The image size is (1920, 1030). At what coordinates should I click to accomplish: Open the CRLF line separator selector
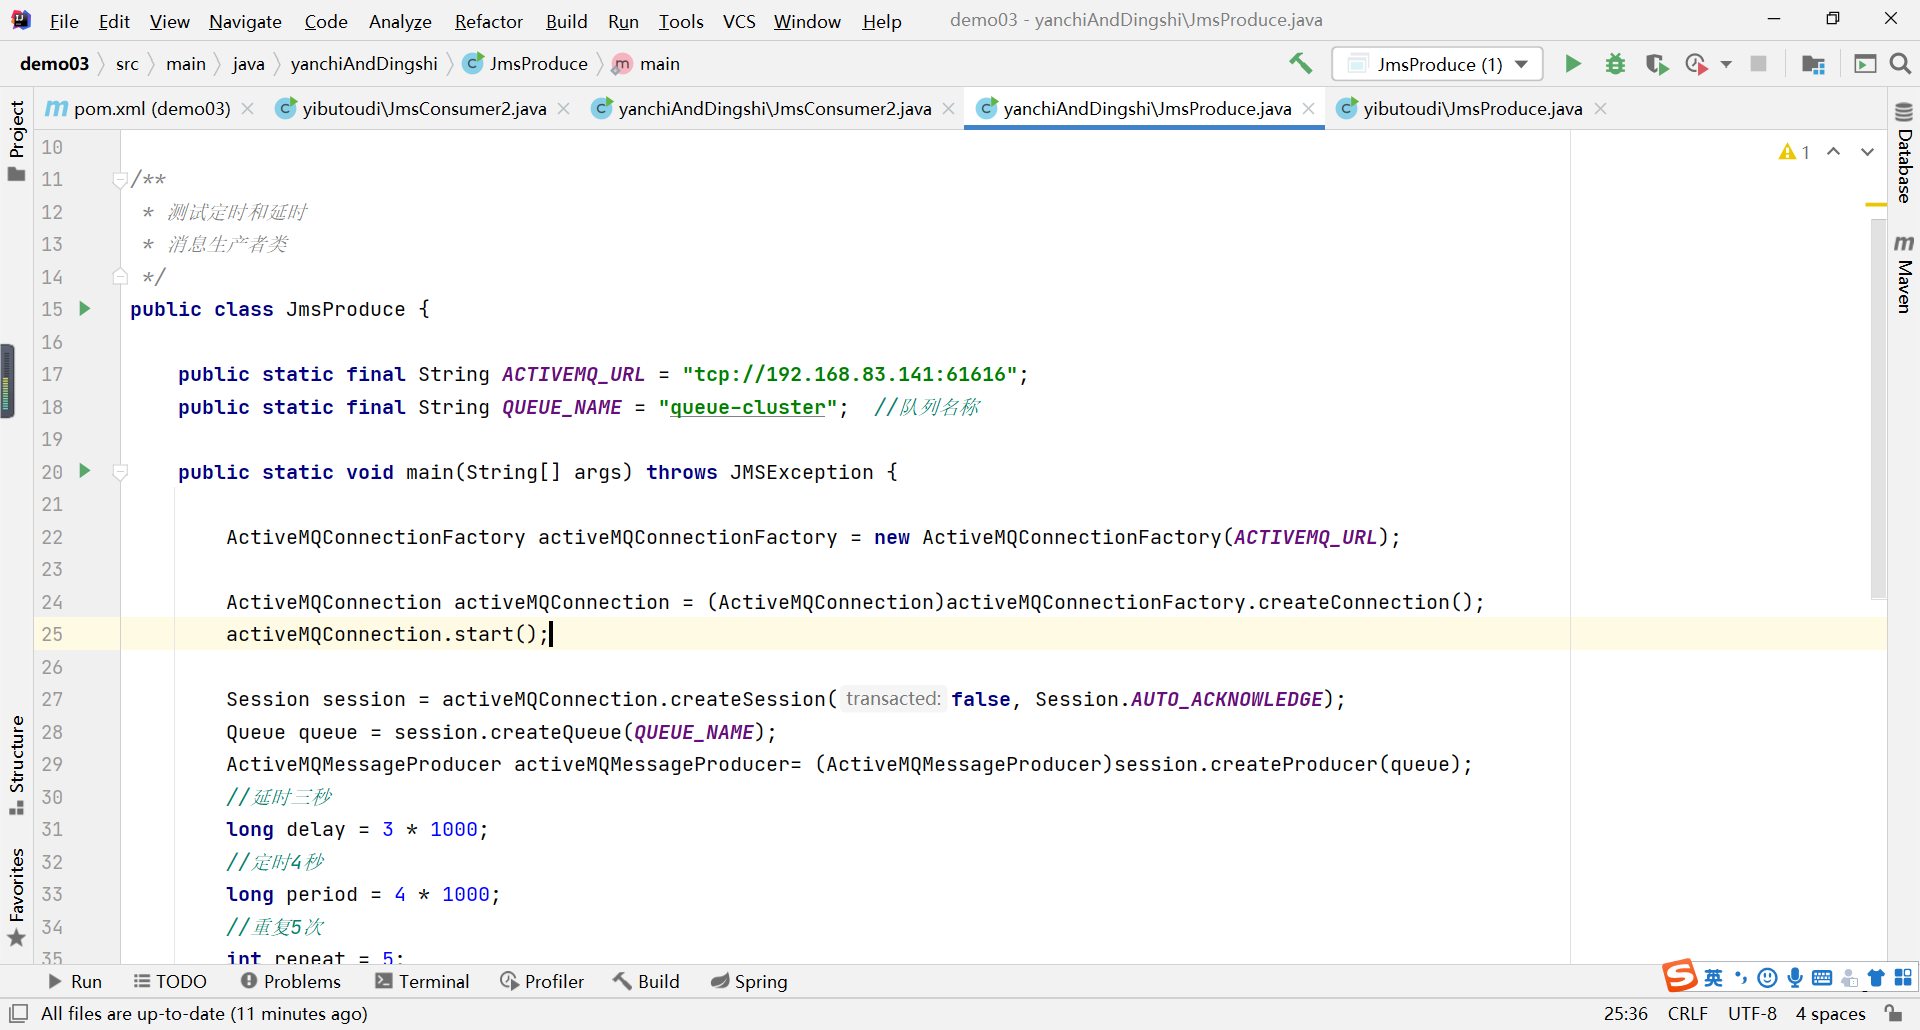click(1688, 1013)
